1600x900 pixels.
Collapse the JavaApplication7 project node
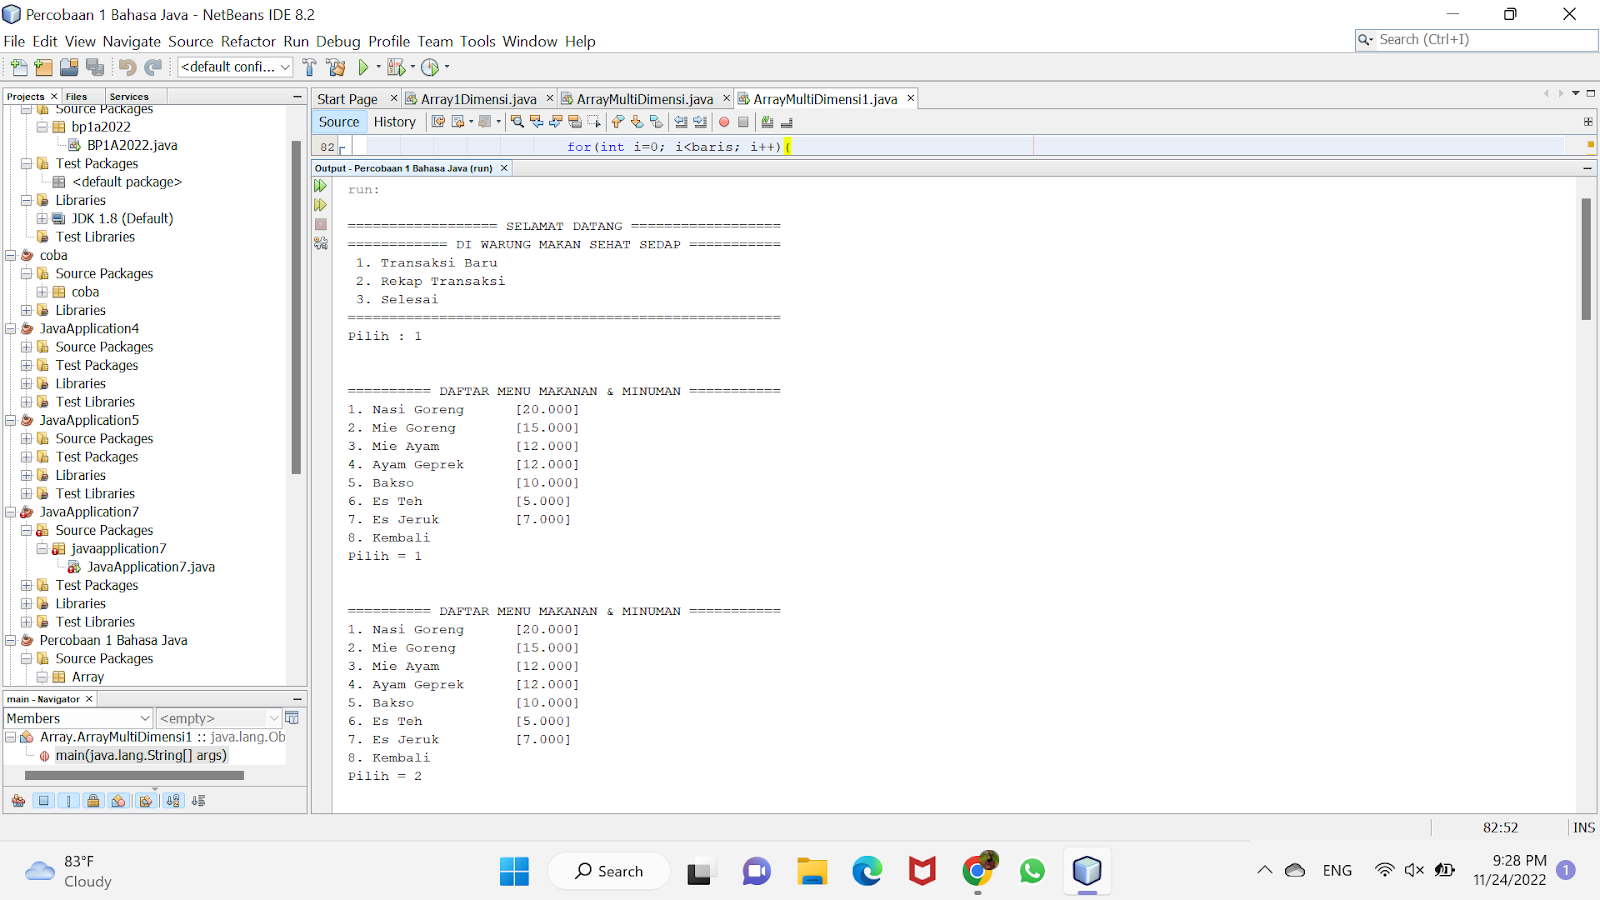click(11, 512)
